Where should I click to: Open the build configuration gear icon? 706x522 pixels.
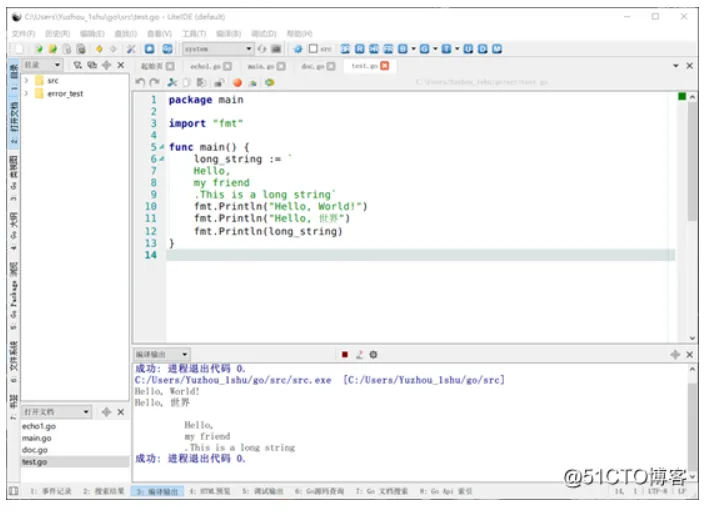pyautogui.click(x=298, y=49)
